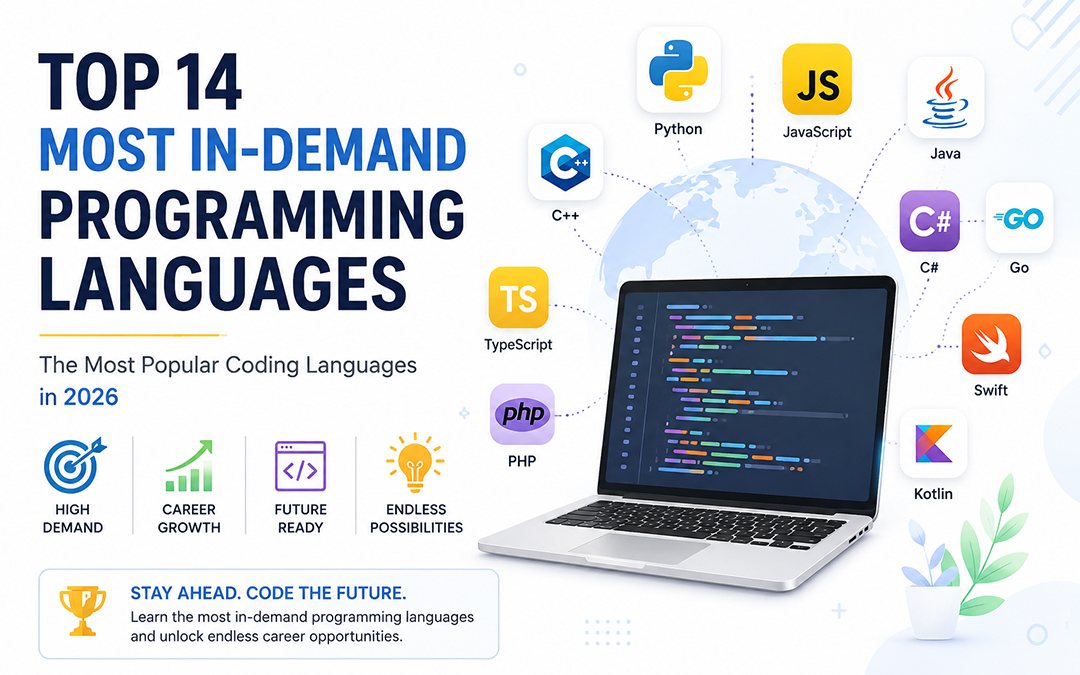The height and width of the screenshot is (675, 1080).
Task: Click the yellow JS JavaScript icon
Action: tap(817, 79)
